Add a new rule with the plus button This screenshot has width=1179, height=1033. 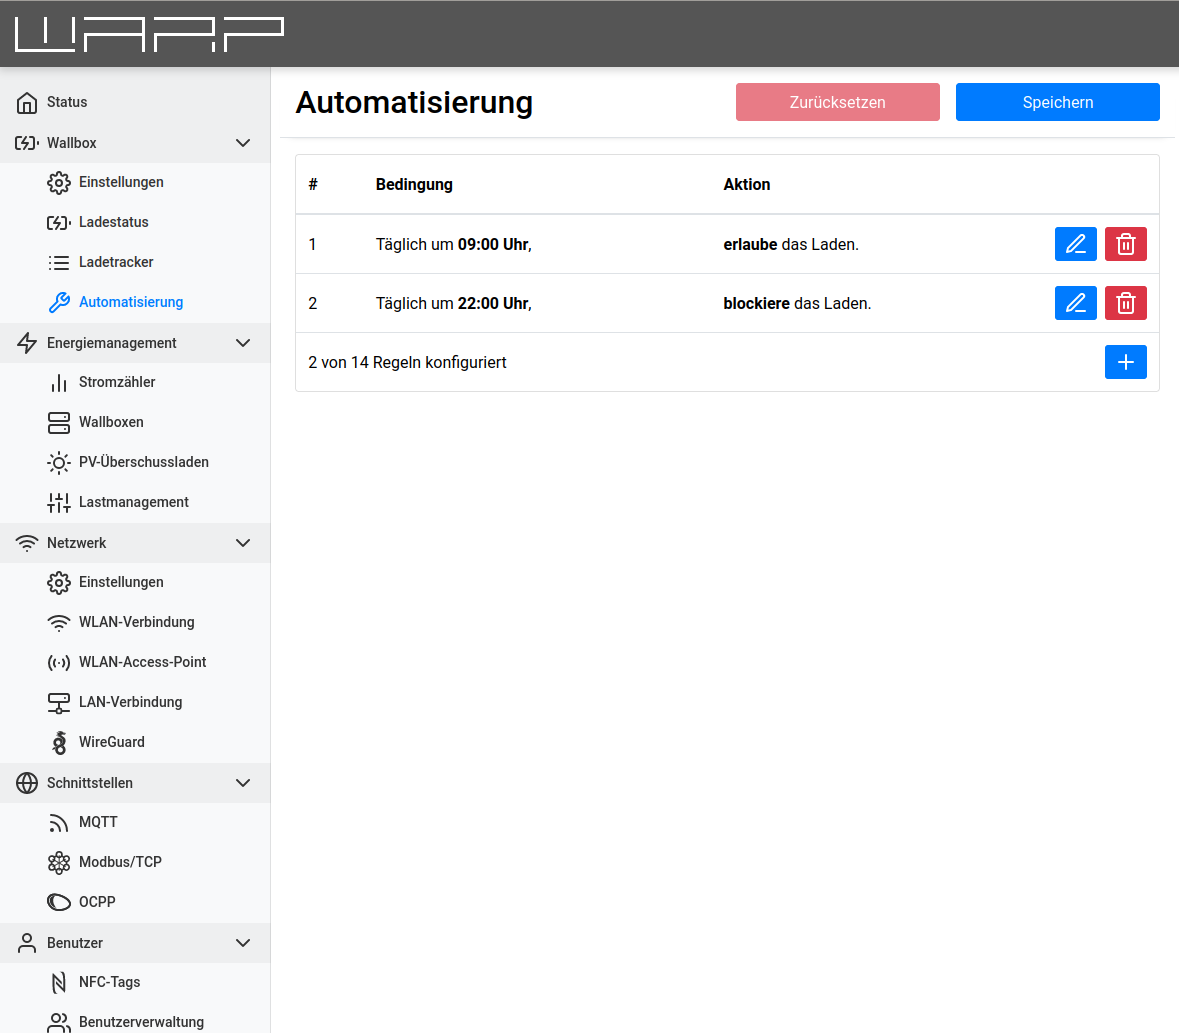pyautogui.click(x=1125, y=362)
